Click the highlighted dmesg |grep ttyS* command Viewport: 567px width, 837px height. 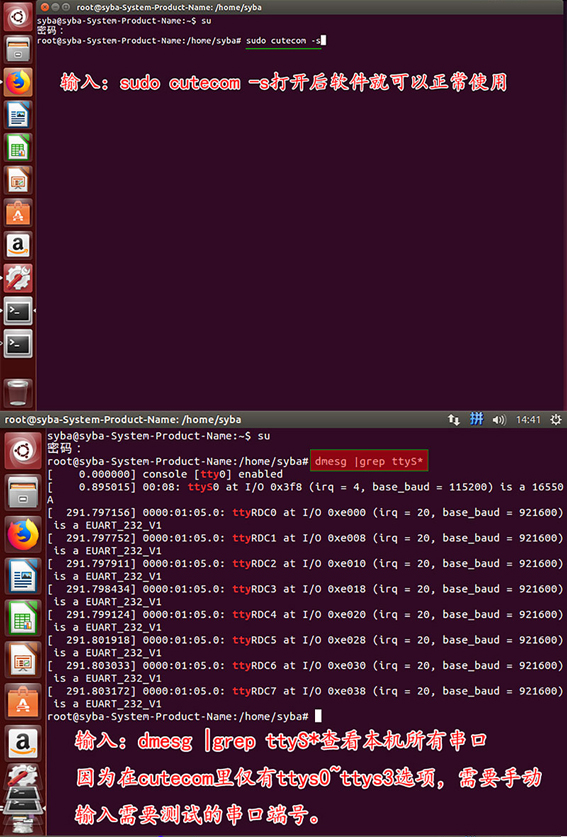click(369, 461)
